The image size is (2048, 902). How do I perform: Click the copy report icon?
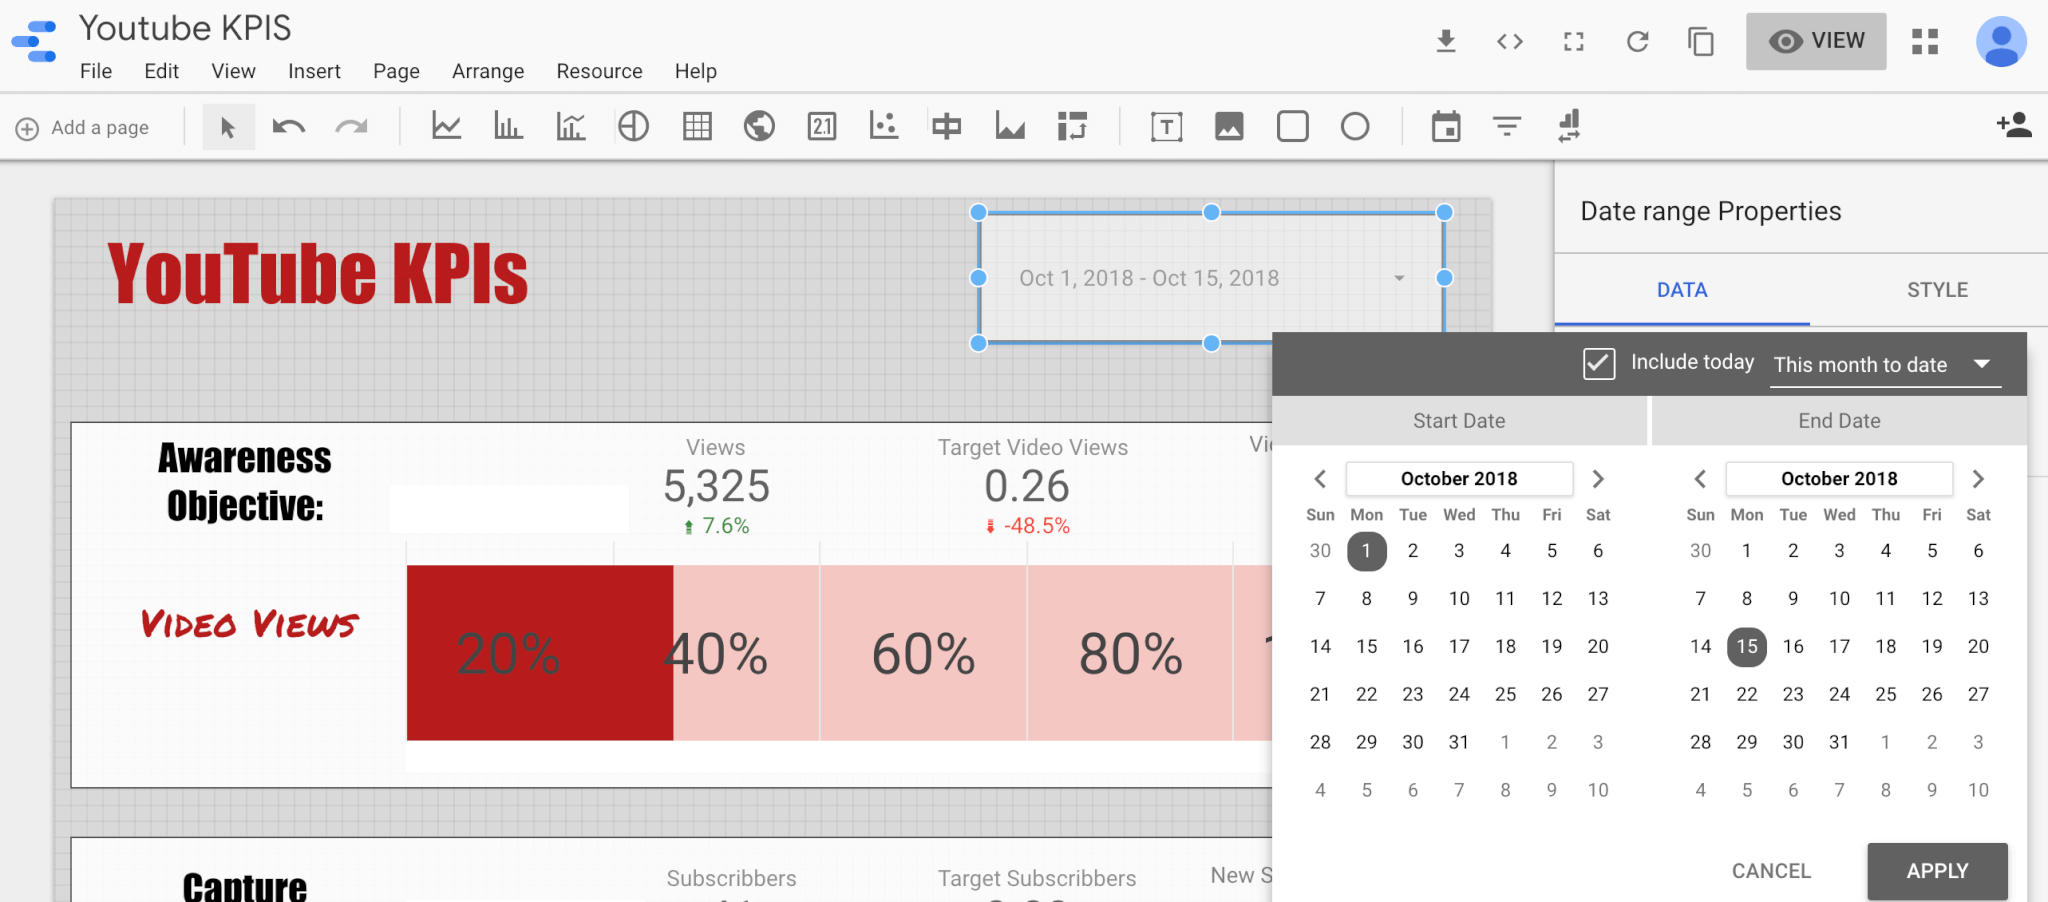[x=1701, y=41]
